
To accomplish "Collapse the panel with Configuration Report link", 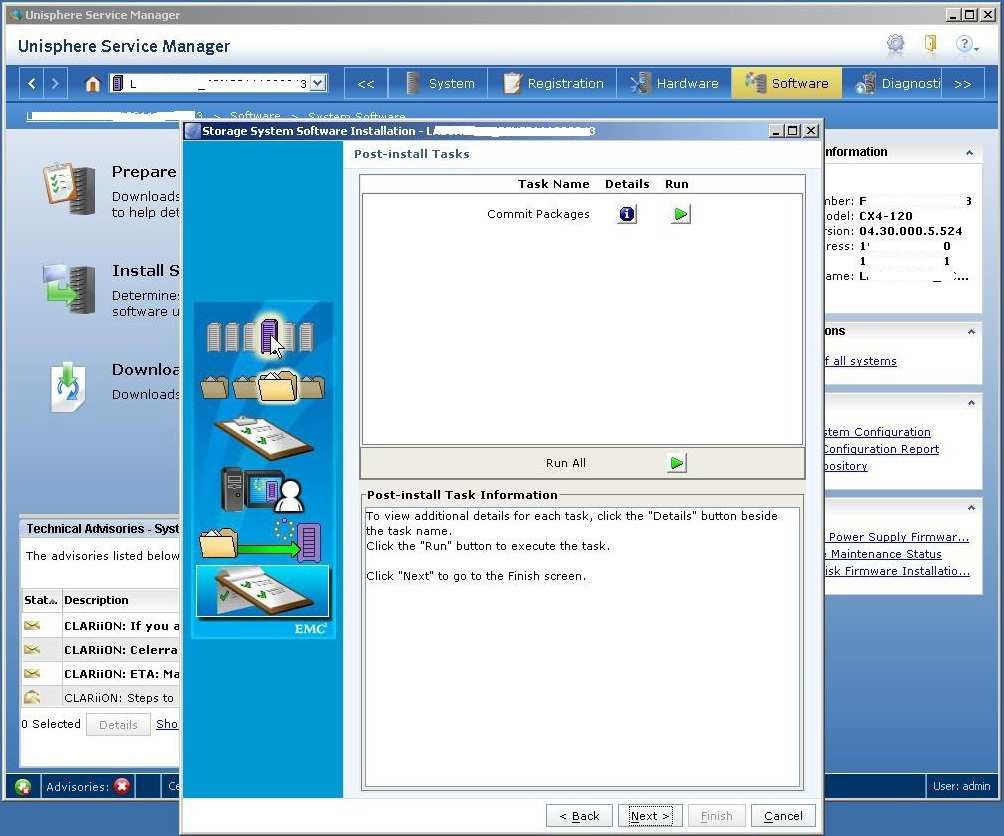I will (x=971, y=403).
